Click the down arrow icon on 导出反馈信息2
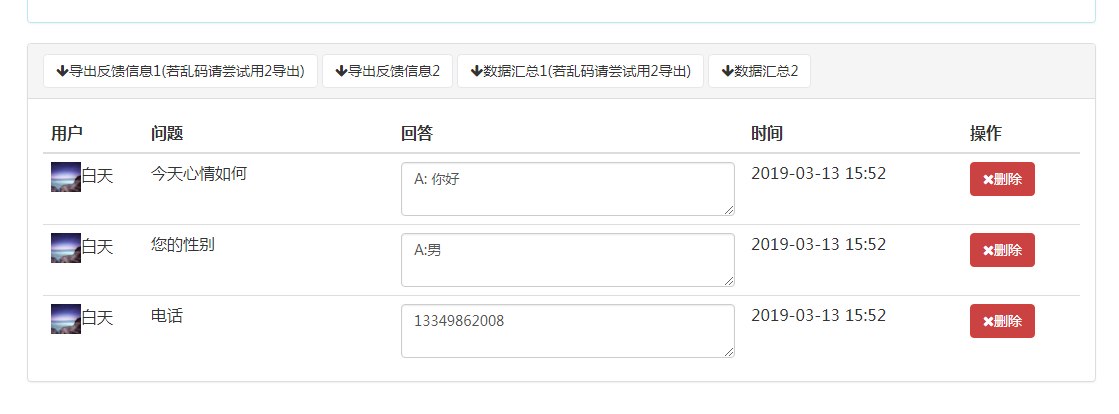 coord(342,71)
